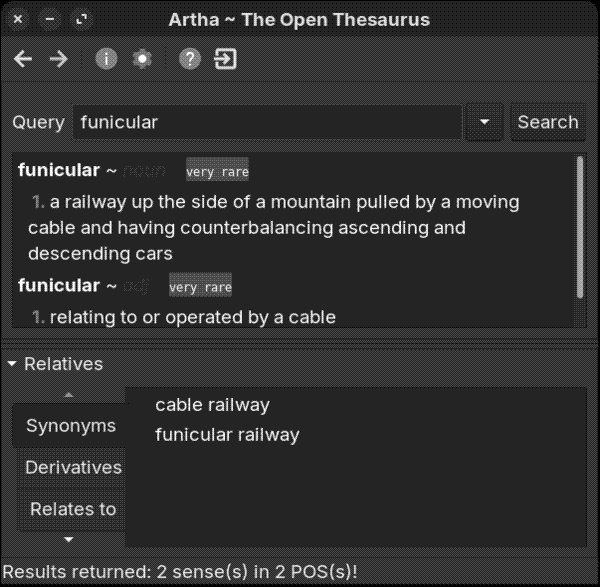Click the 'very rare' tag beside noun
This screenshot has width=600, height=587.
(x=217, y=170)
